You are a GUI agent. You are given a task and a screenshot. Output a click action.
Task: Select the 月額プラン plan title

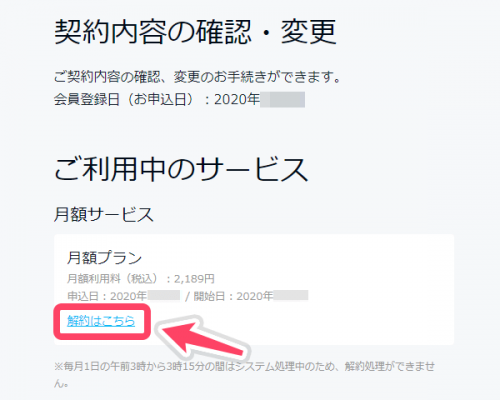coord(105,258)
